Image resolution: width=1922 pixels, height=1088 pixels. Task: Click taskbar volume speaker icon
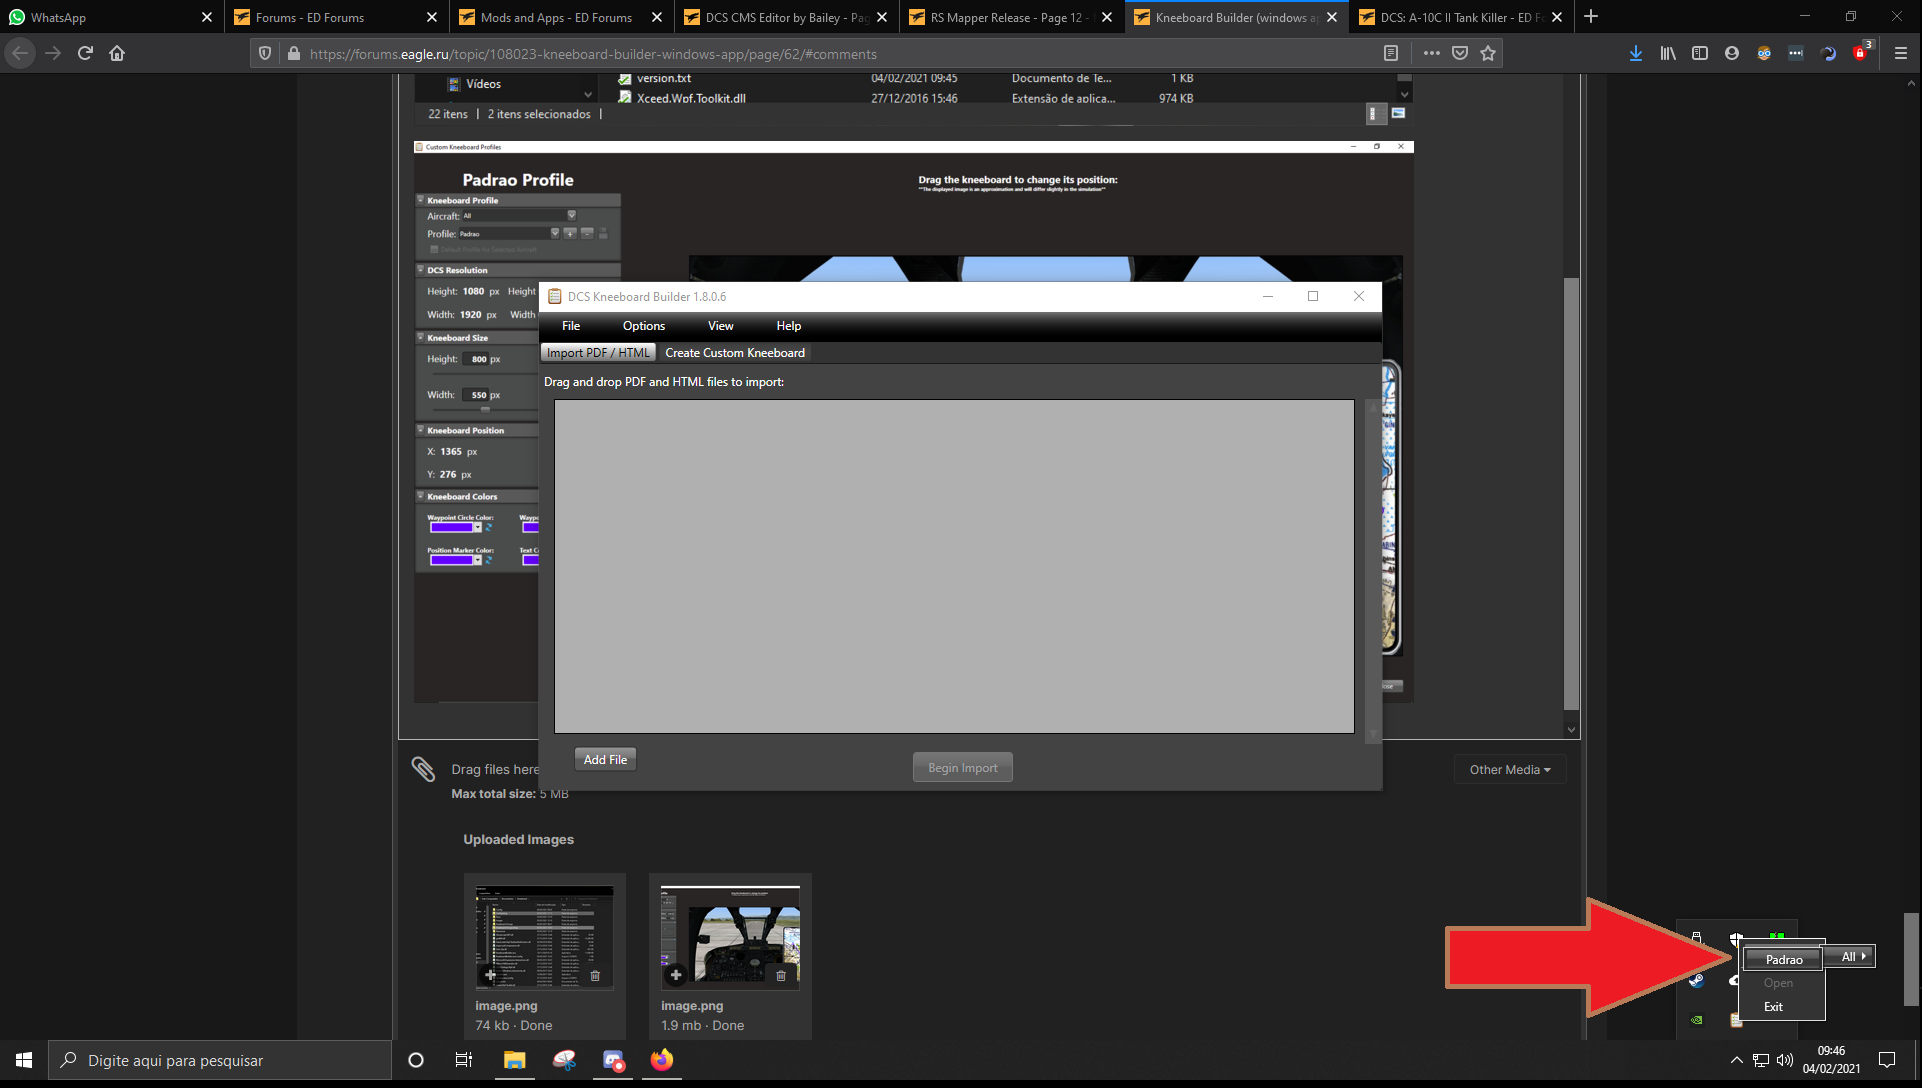tap(1785, 1061)
